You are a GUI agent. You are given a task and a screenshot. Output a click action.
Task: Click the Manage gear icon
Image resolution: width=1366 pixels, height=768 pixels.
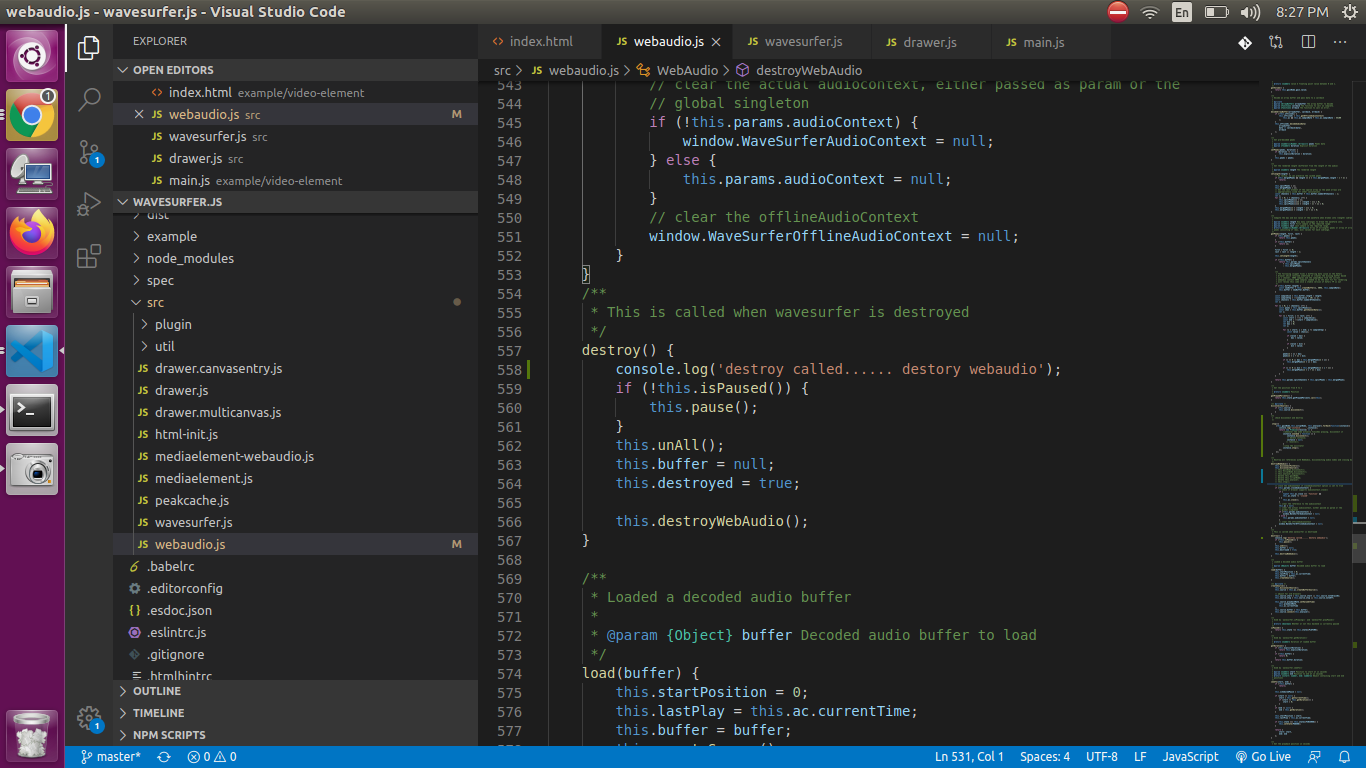click(89, 718)
